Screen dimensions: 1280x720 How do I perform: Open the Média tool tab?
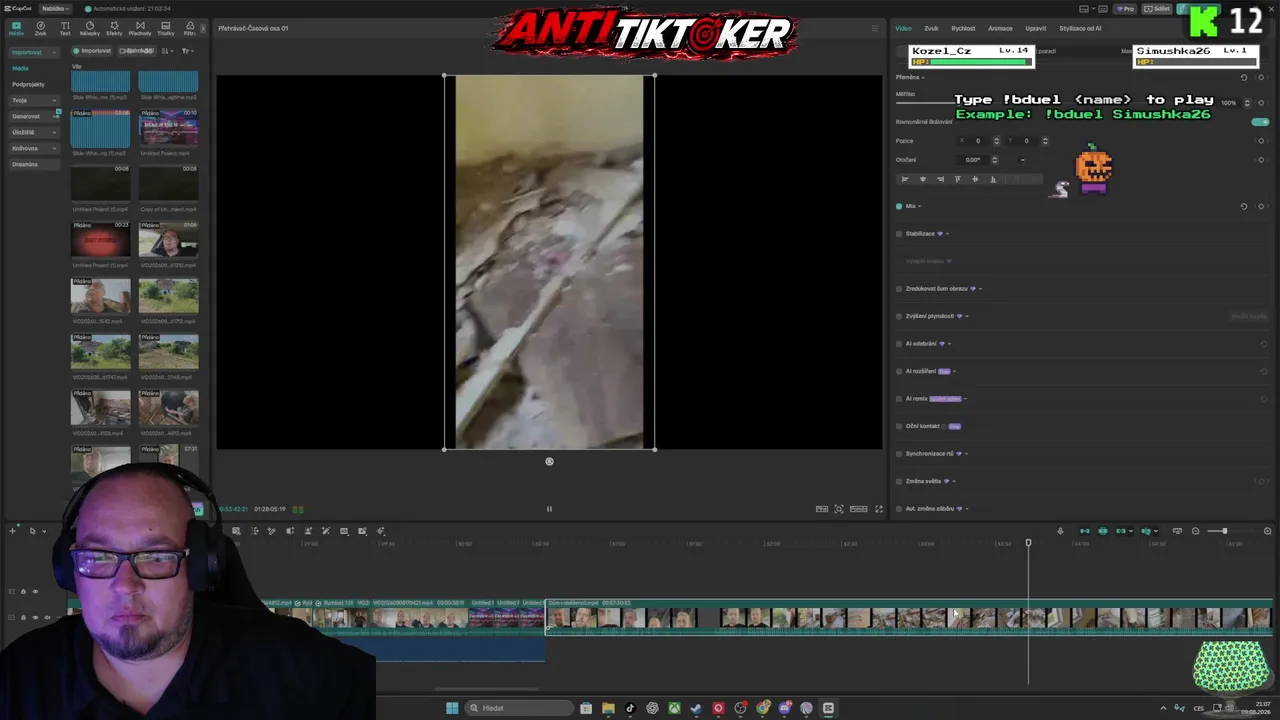point(16,28)
